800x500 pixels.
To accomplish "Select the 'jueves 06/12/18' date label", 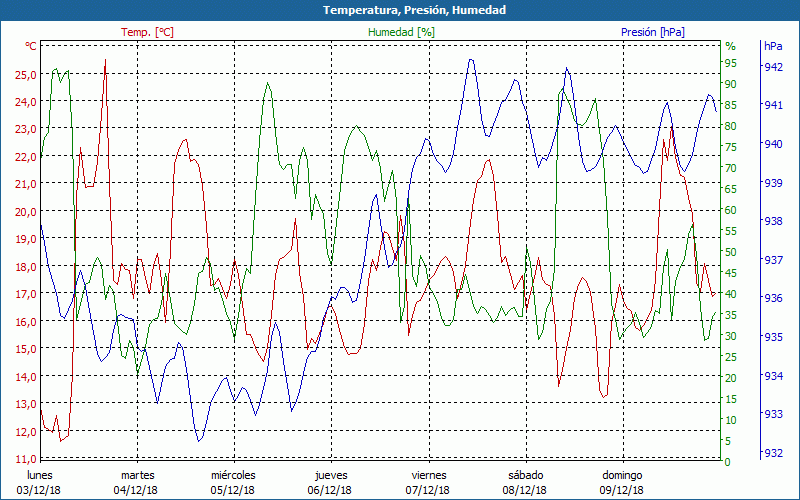I will point(330,483).
